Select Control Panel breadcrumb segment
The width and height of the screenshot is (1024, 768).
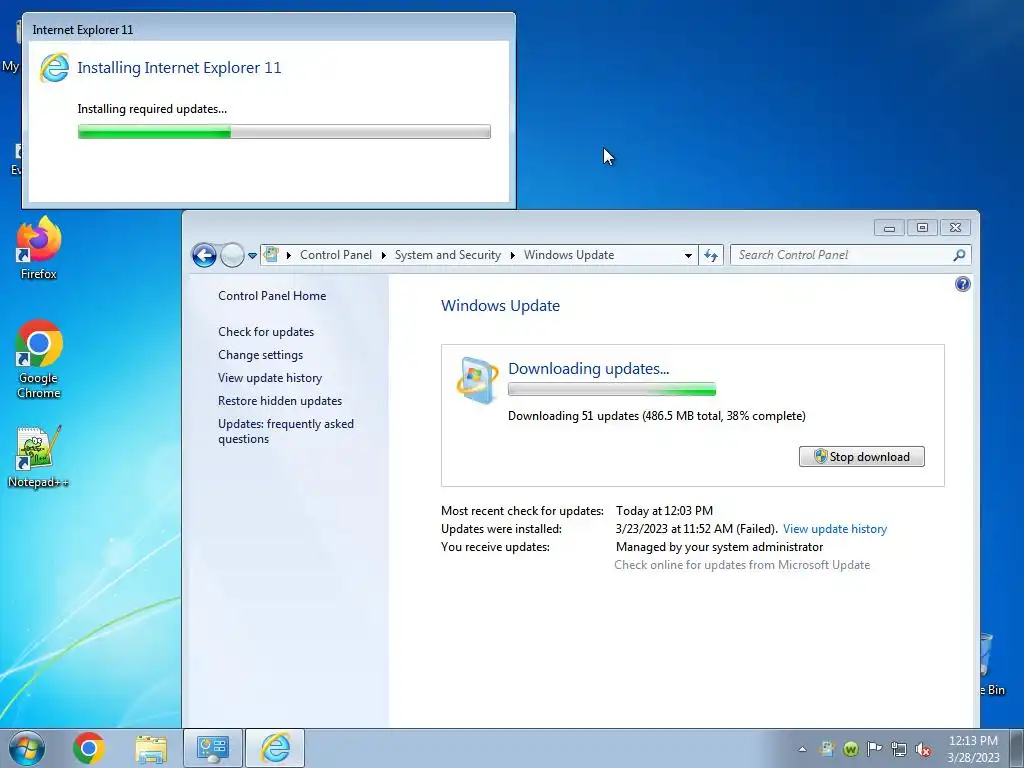[336, 255]
